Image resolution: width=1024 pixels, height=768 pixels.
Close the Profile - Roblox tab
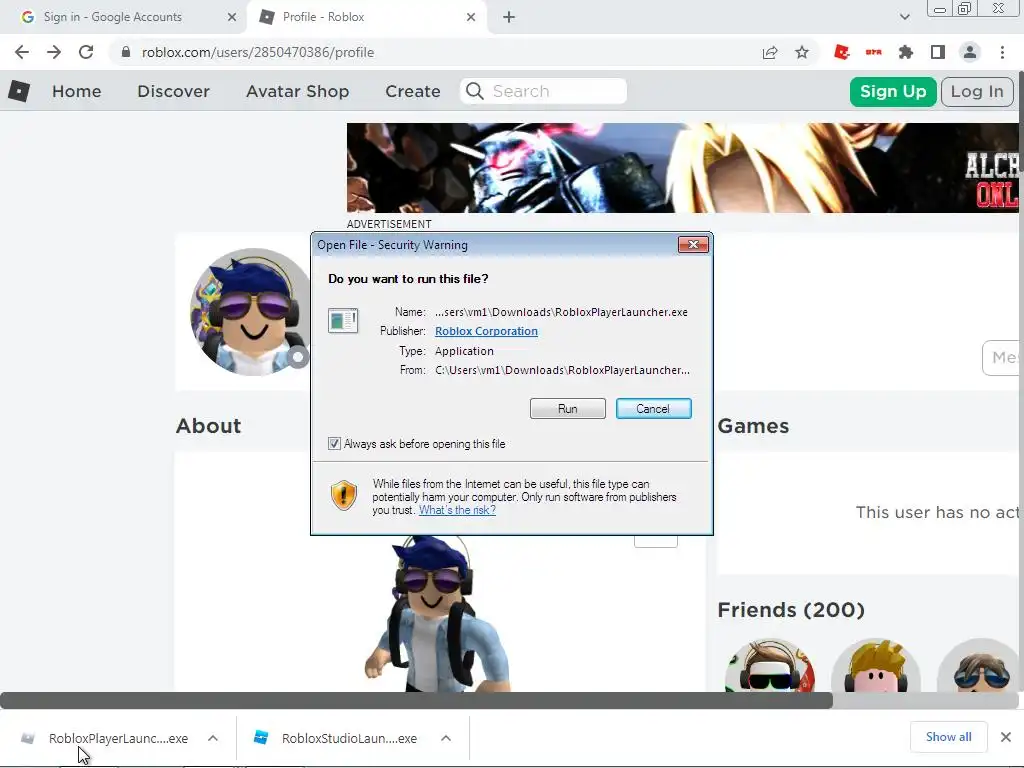pos(471,17)
